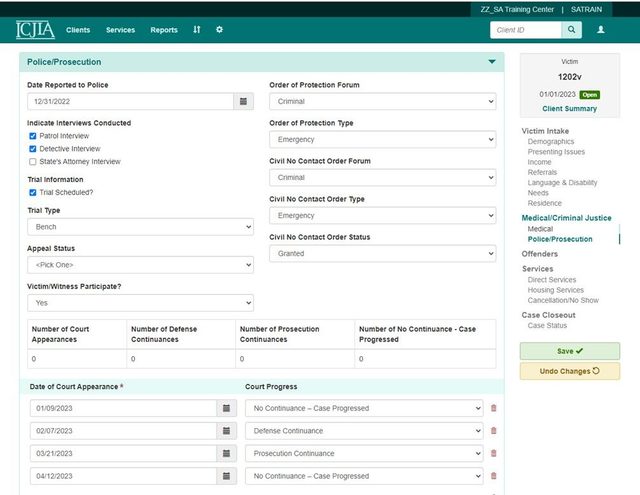Click Date Reported to Police field
Image resolution: width=640 pixels, height=495 pixels.
pyautogui.click(x=130, y=101)
